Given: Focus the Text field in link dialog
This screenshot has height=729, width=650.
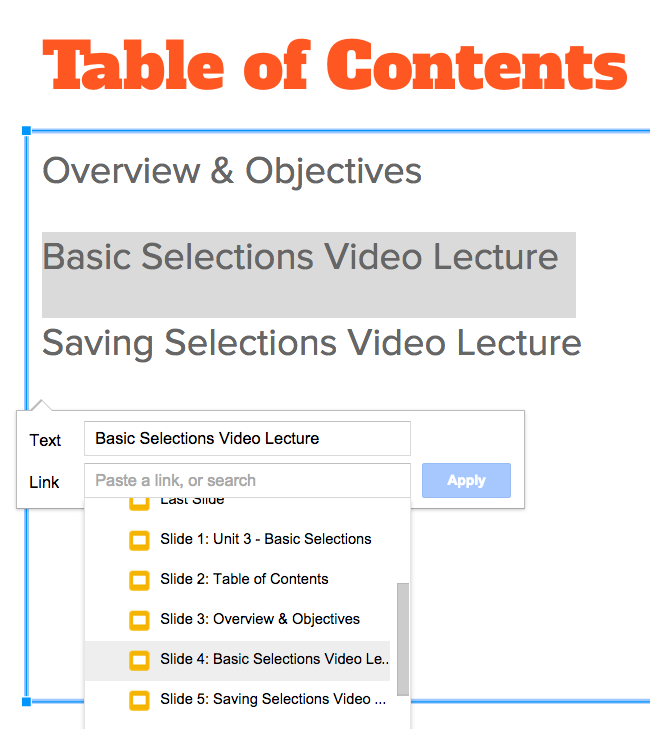Looking at the screenshot, I should click(247, 439).
